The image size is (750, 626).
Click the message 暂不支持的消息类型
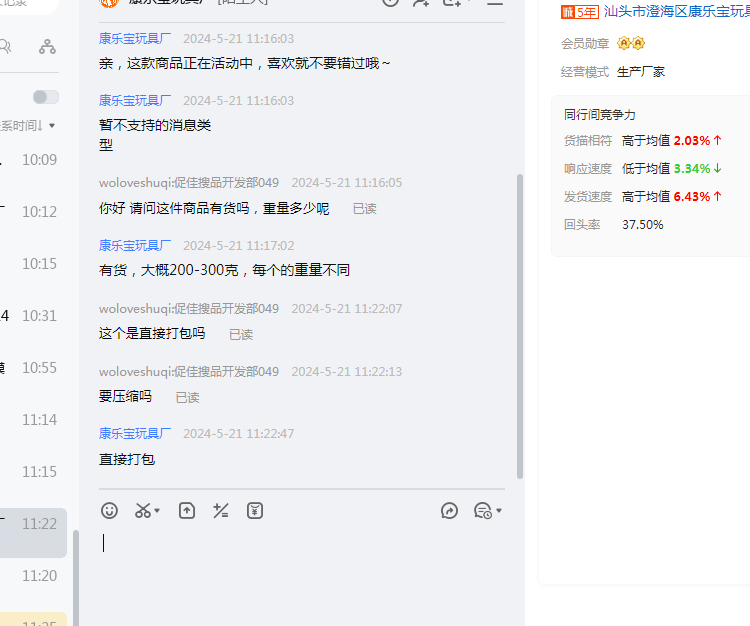tap(155, 135)
